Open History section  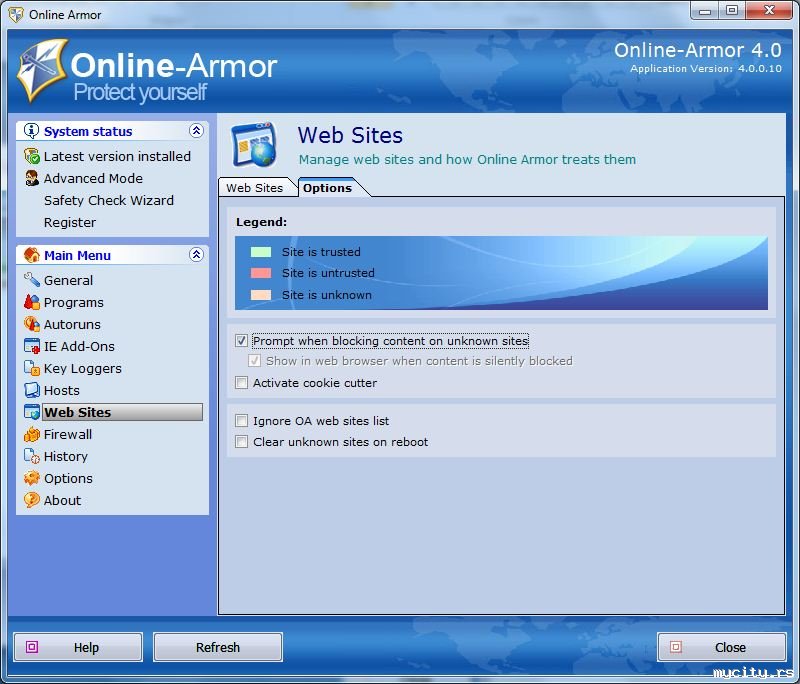click(x=66, y=456)
